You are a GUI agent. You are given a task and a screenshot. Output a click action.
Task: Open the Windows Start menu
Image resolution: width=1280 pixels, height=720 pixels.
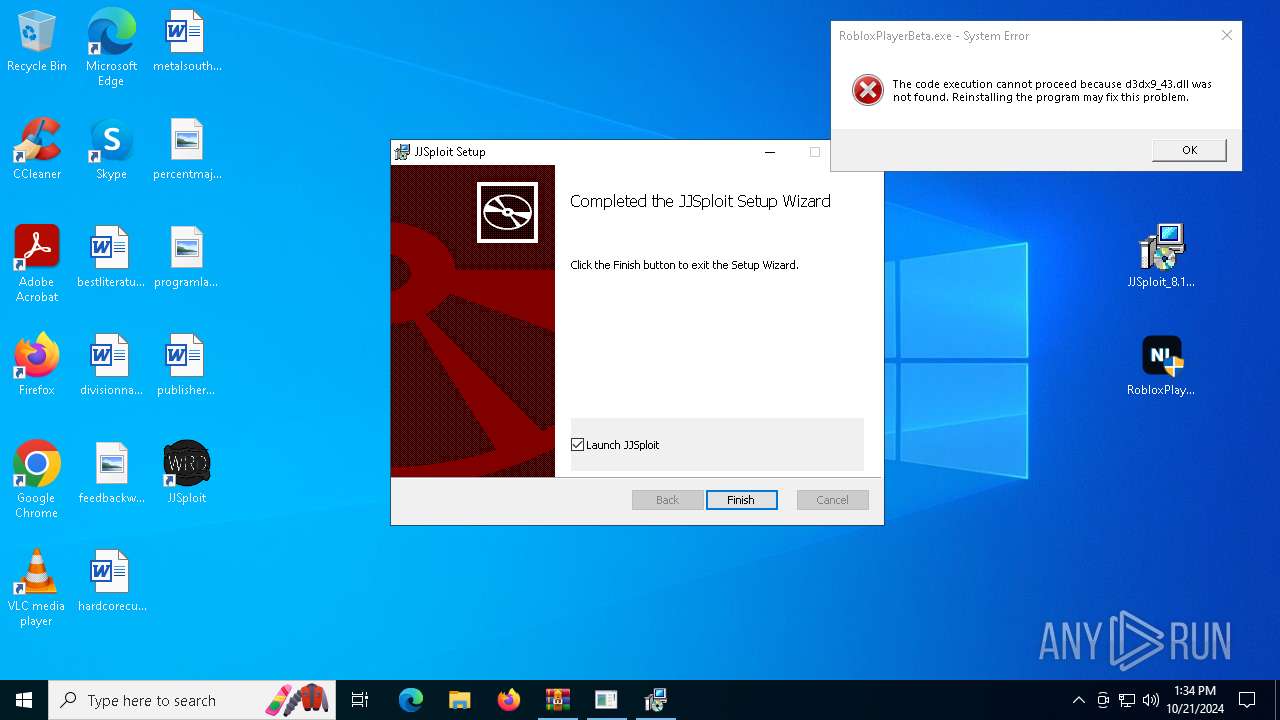click(x=24, y=700)
